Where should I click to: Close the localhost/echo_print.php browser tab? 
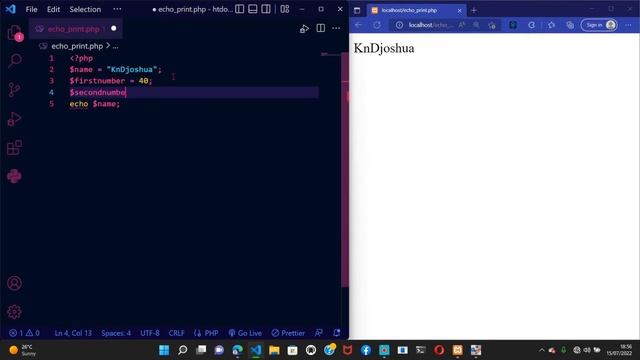tap(459, 11)
